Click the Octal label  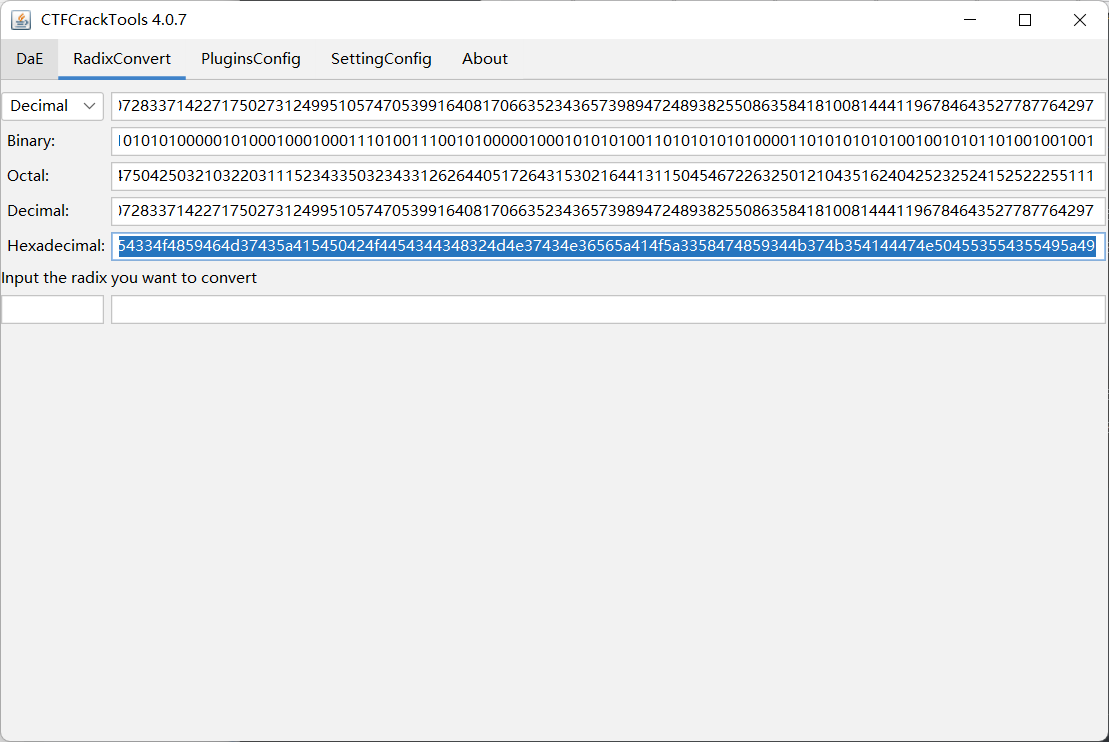tap(33, 176)
